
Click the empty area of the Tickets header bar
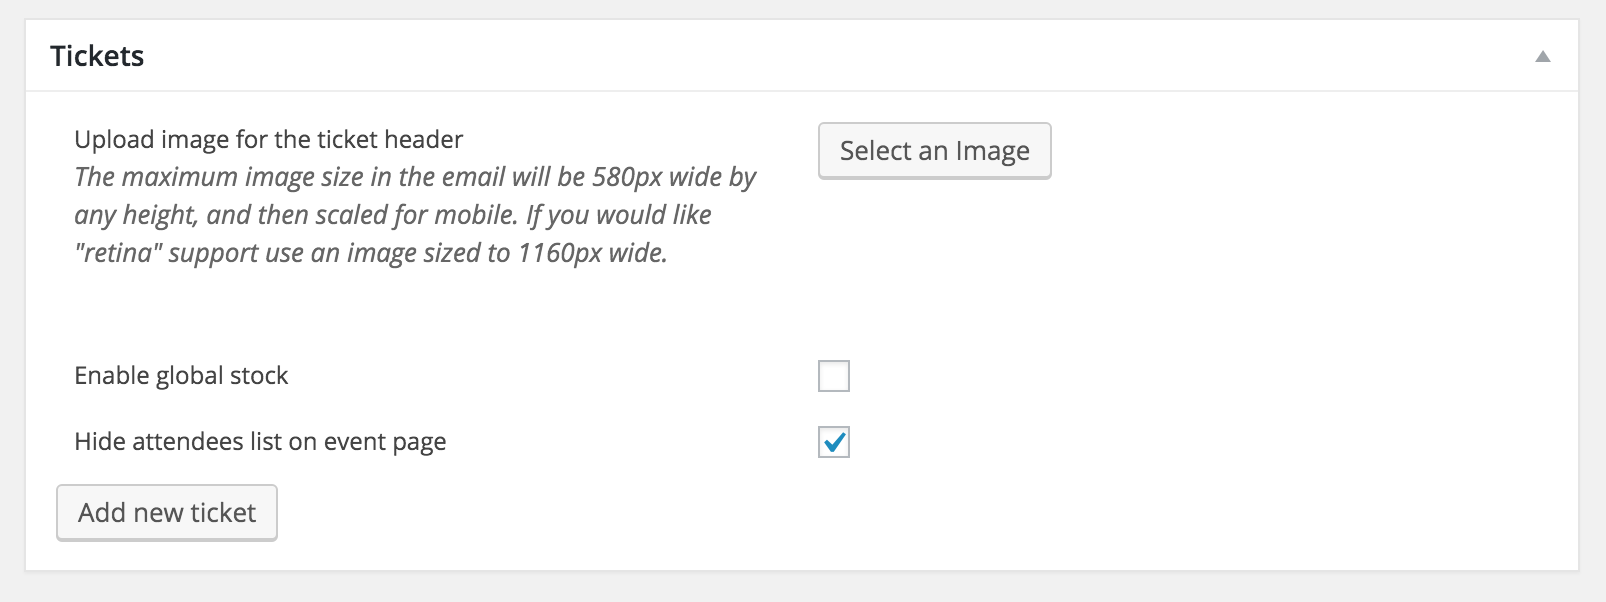coord(800,56)
